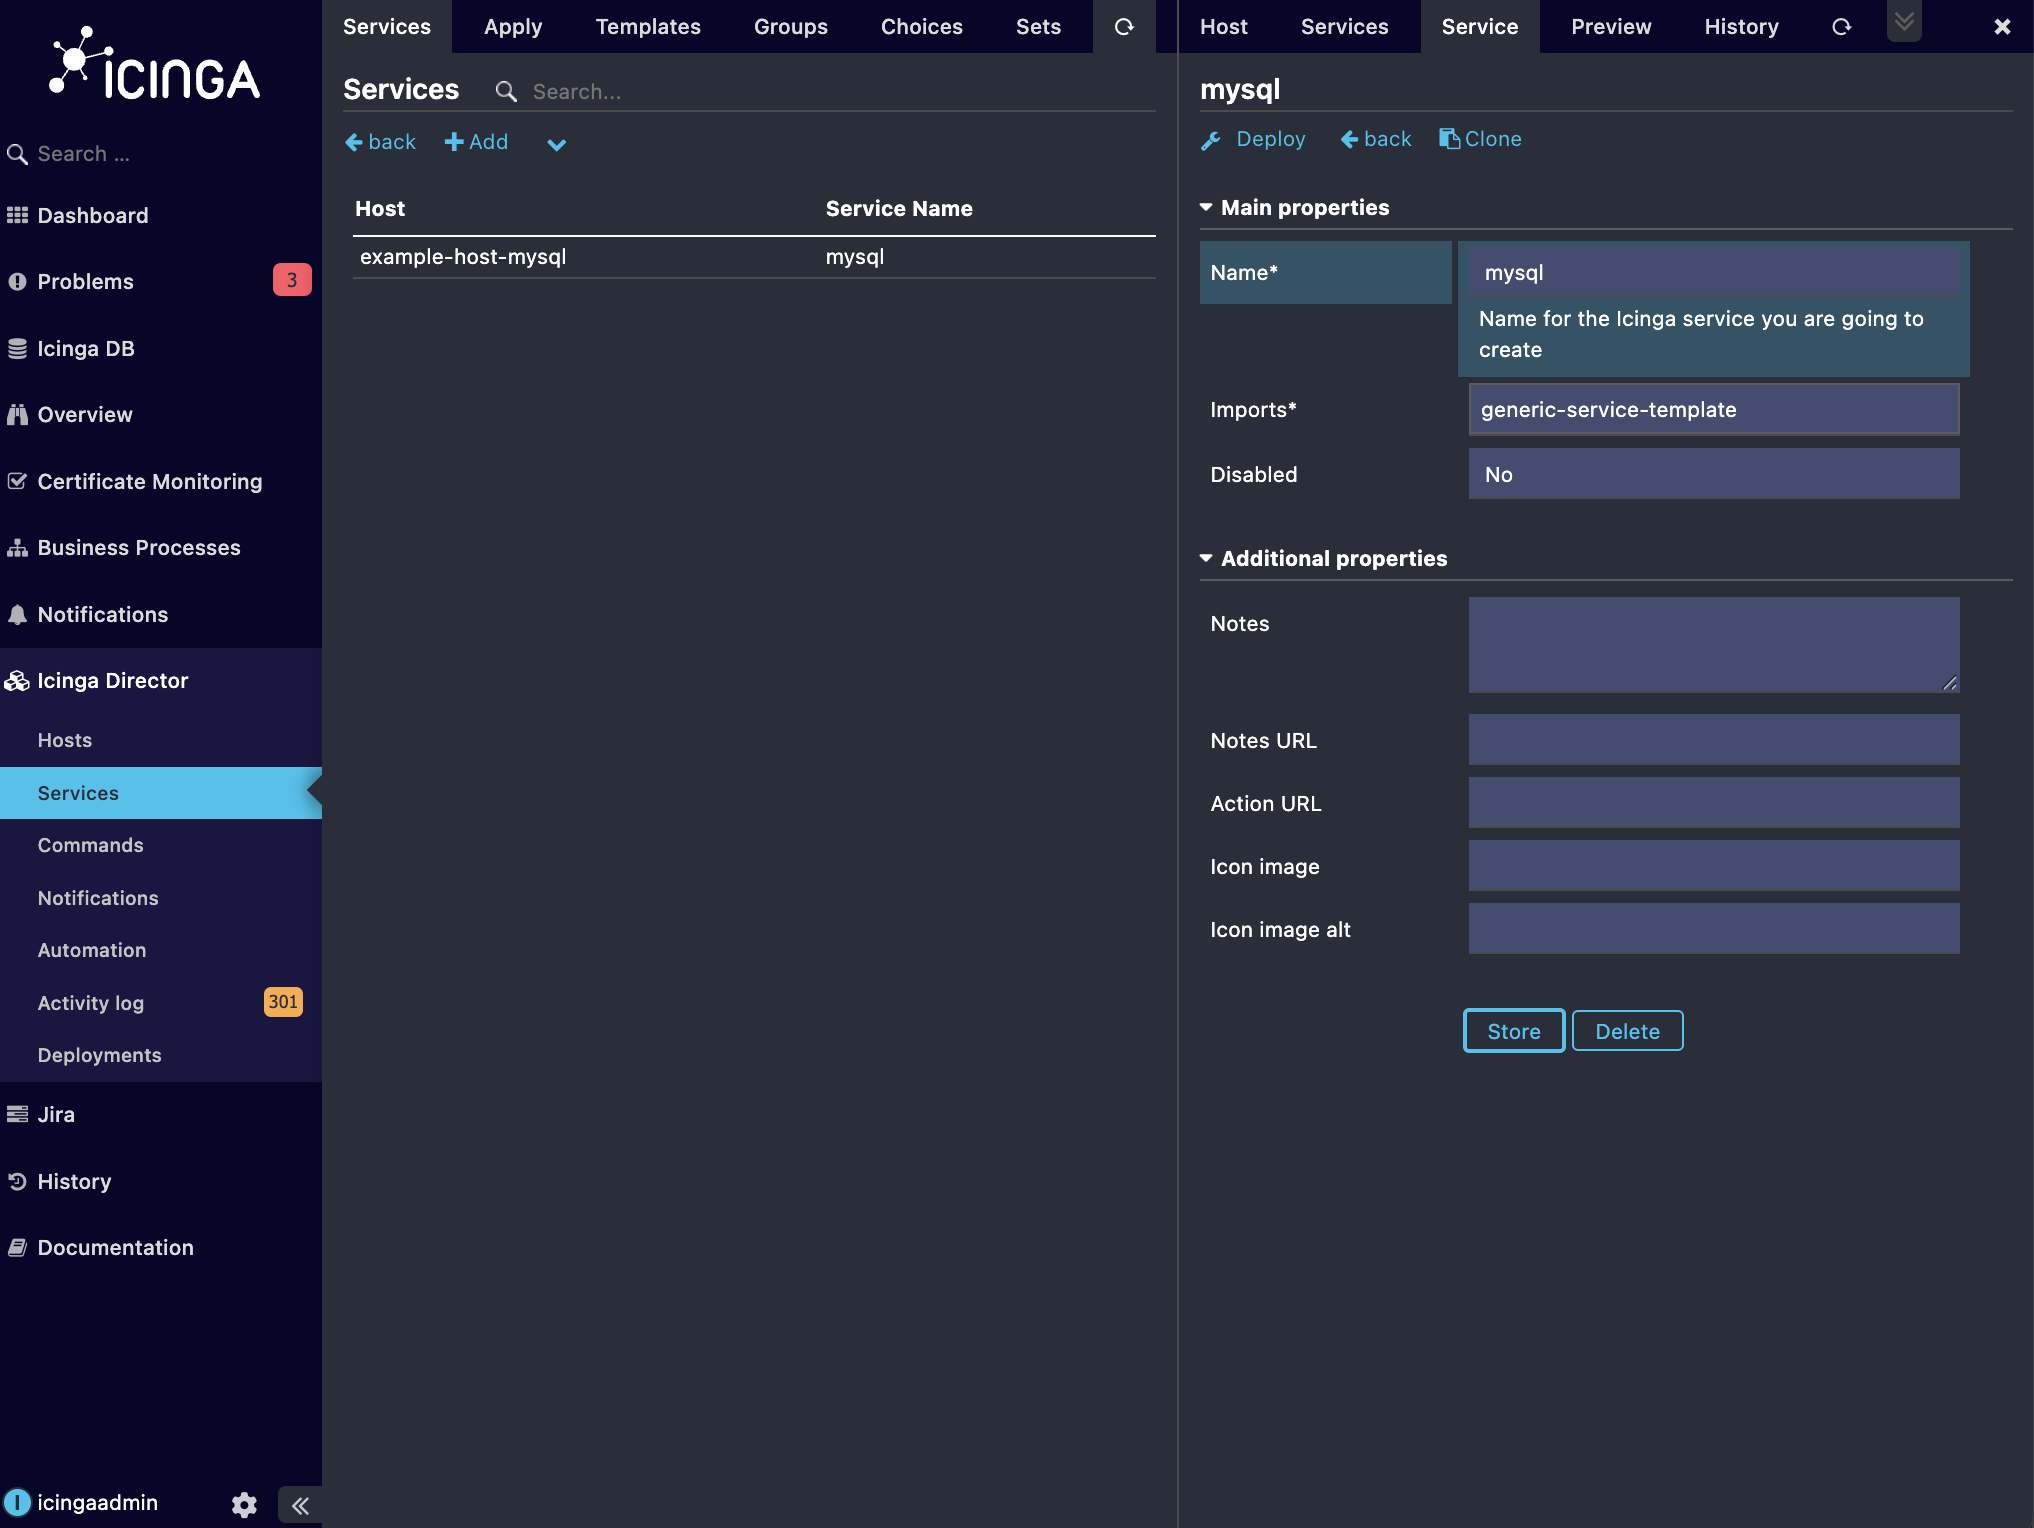The image size is (2034, 1528).
Task: Open Certificate Monitoring
Action: coord(149,481)
